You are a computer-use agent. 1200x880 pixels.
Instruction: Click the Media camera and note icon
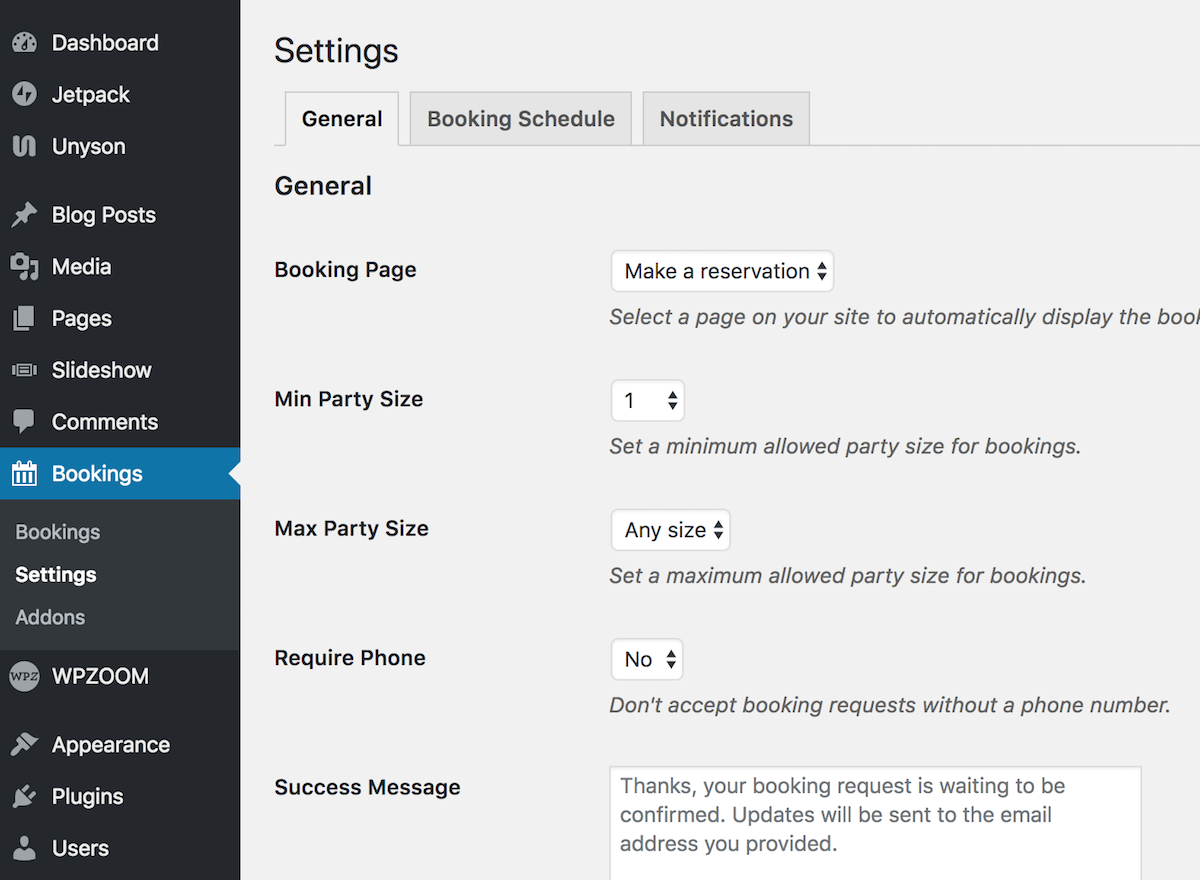tap(24, 267)
